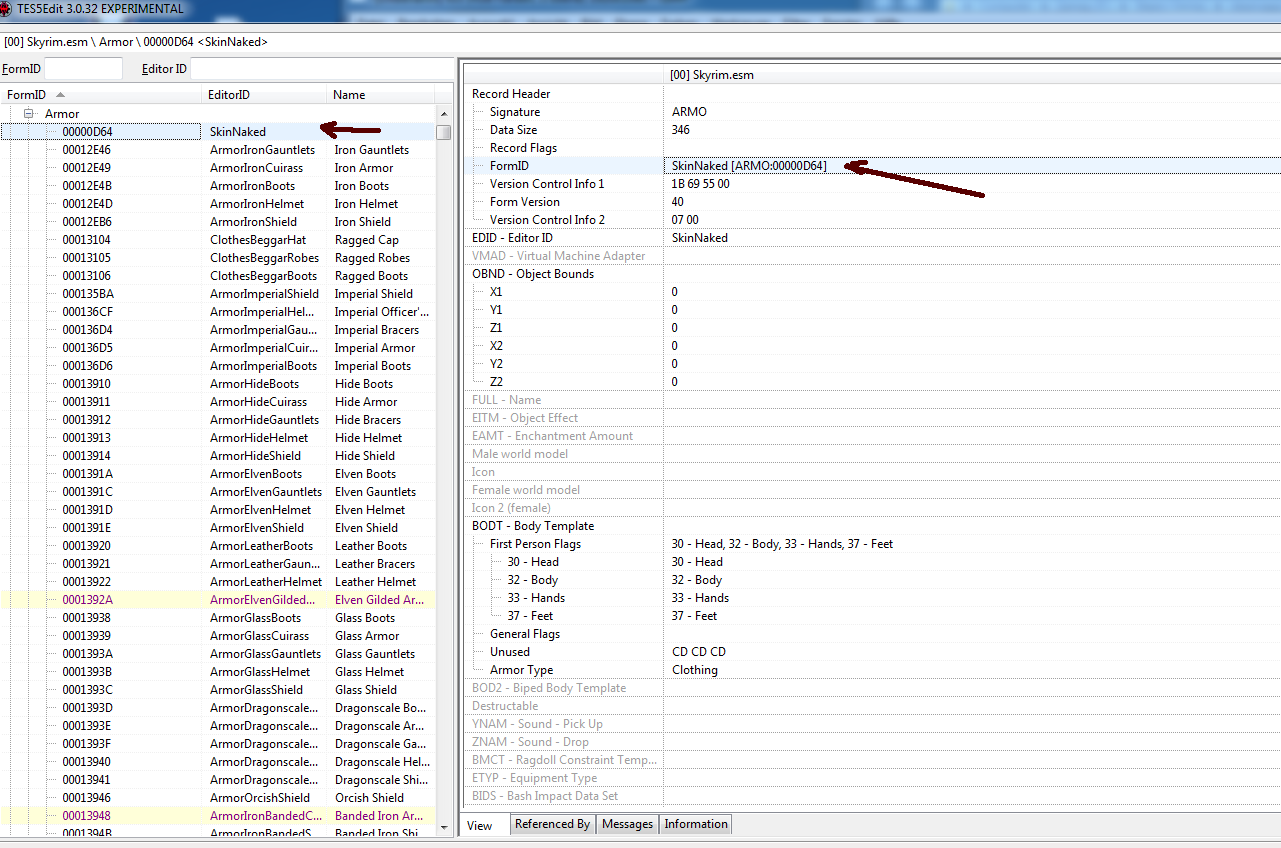Click the left list vertical scrollbar thumb
The height and width of the screenshot is (848, 1281).
(444, 132)
